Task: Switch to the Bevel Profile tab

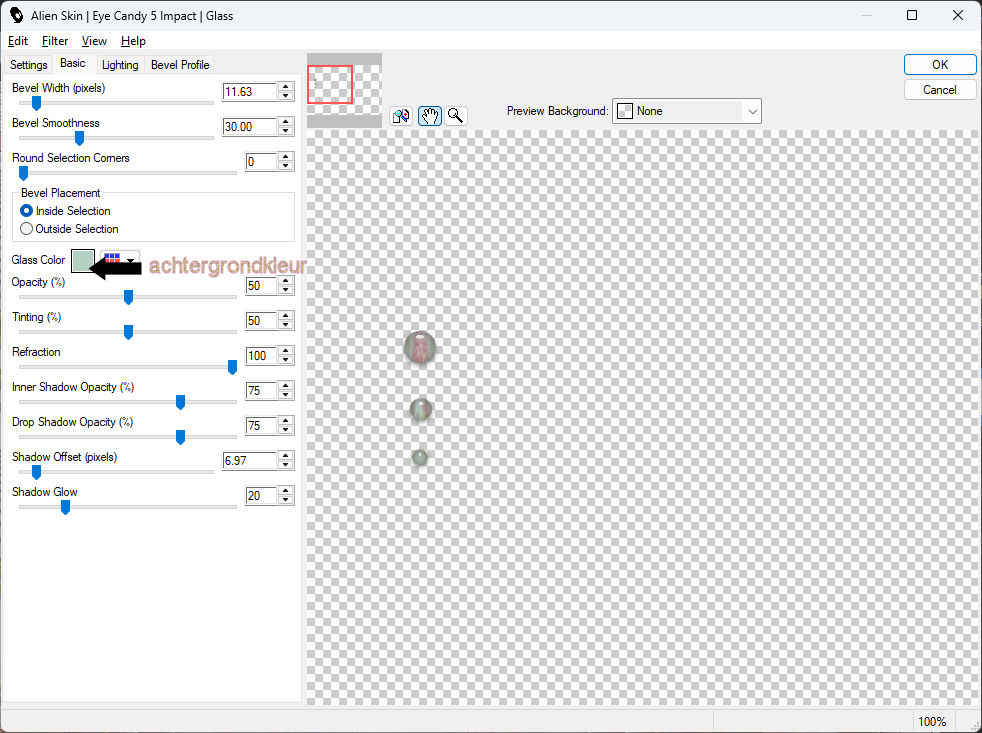Action: click(x=180, y=65)
